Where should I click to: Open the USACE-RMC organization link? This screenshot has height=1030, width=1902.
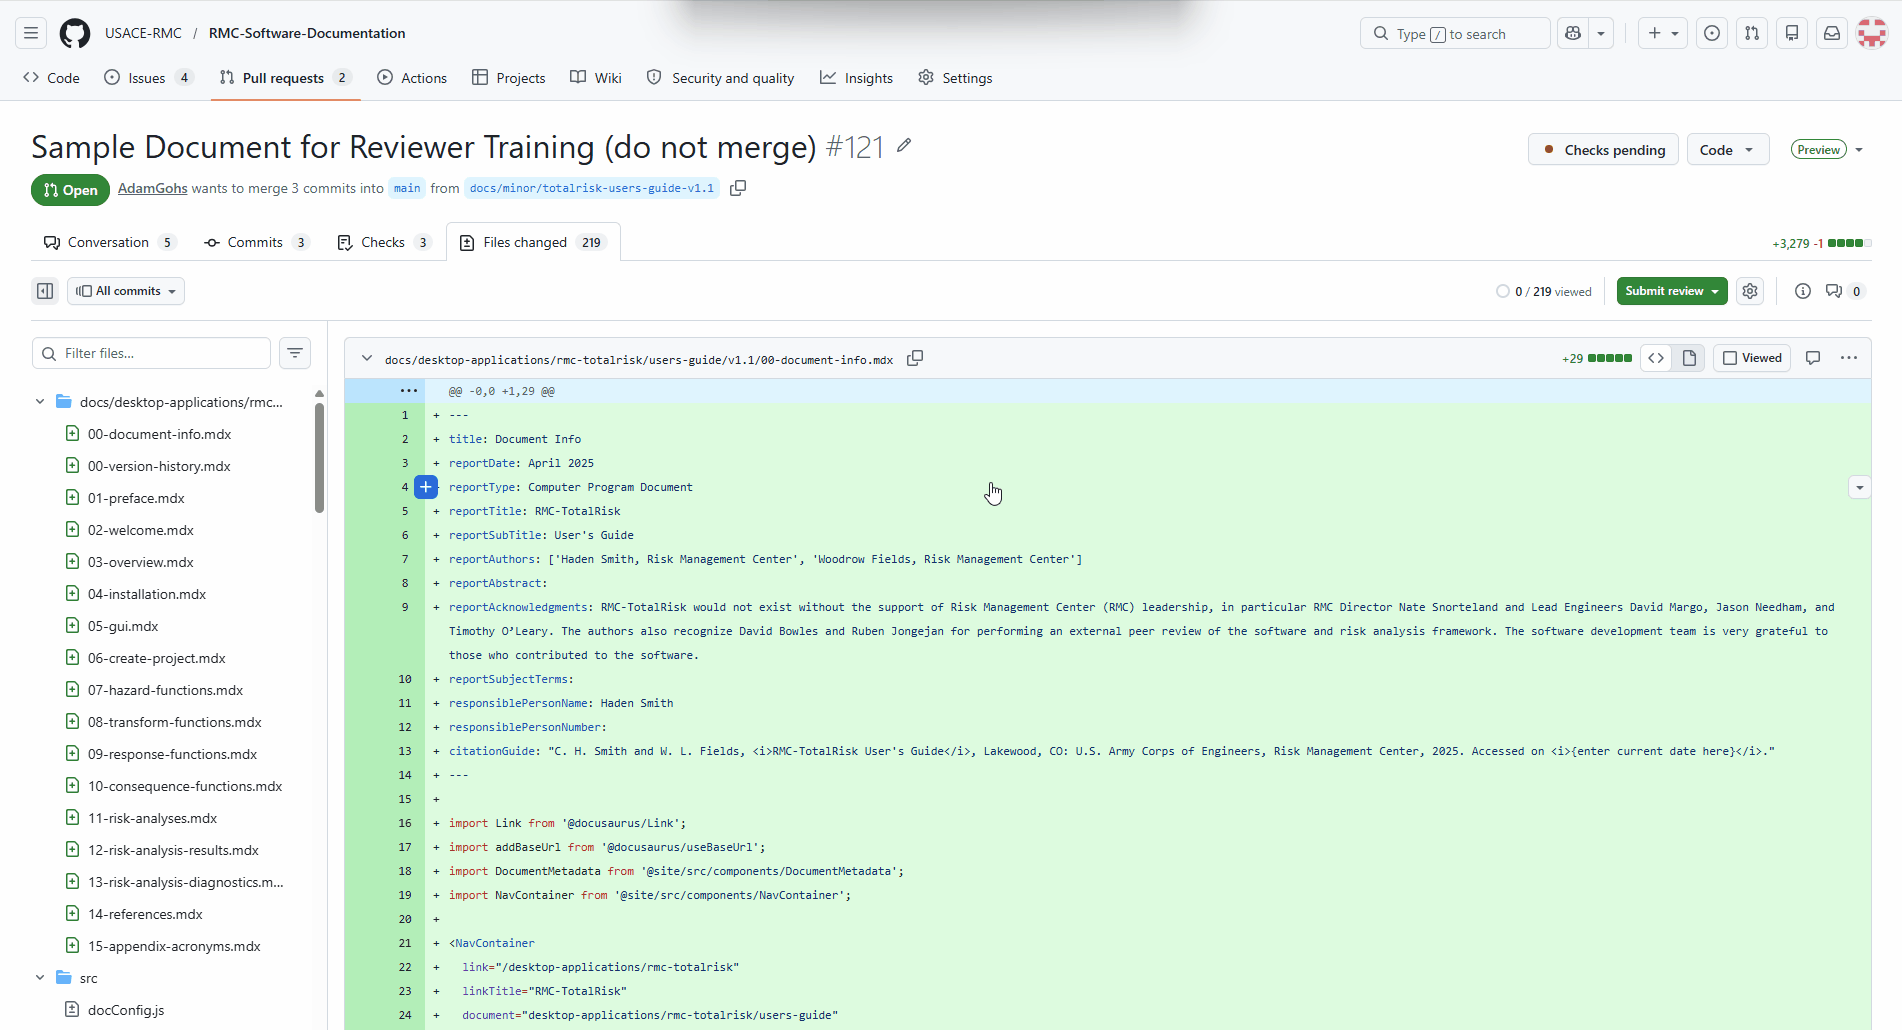(x=143, y=33)
